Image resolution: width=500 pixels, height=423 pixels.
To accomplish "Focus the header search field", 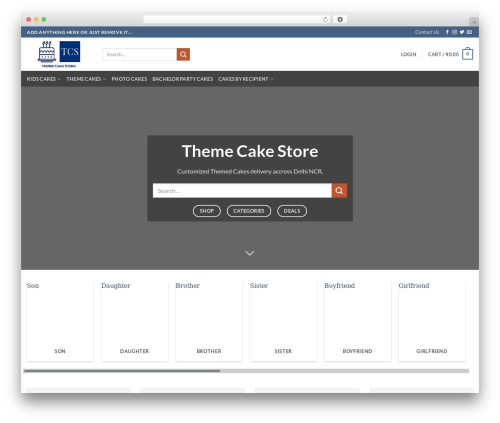I will coord(139,54).
